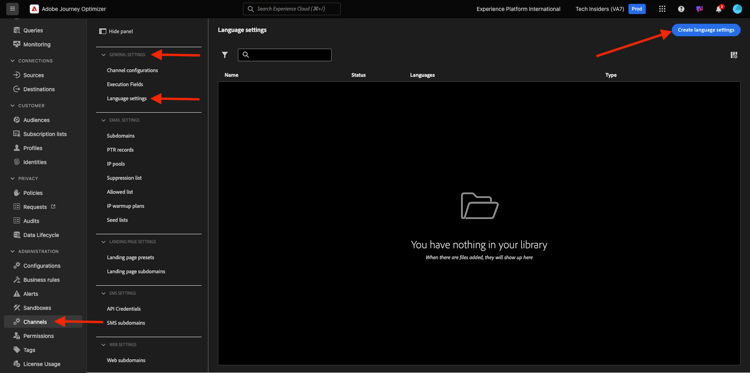
Task: Click the Queries sidebar icon
Action: click(17, 30)
